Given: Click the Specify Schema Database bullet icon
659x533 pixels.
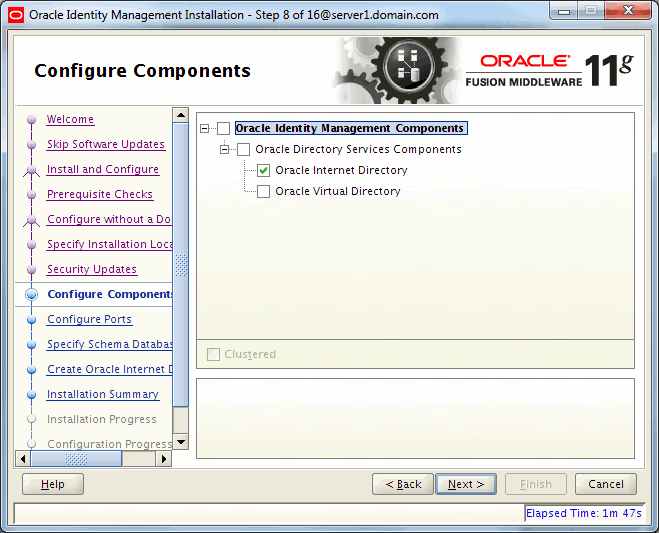Looking at the screenshot, I should point(32,345).
